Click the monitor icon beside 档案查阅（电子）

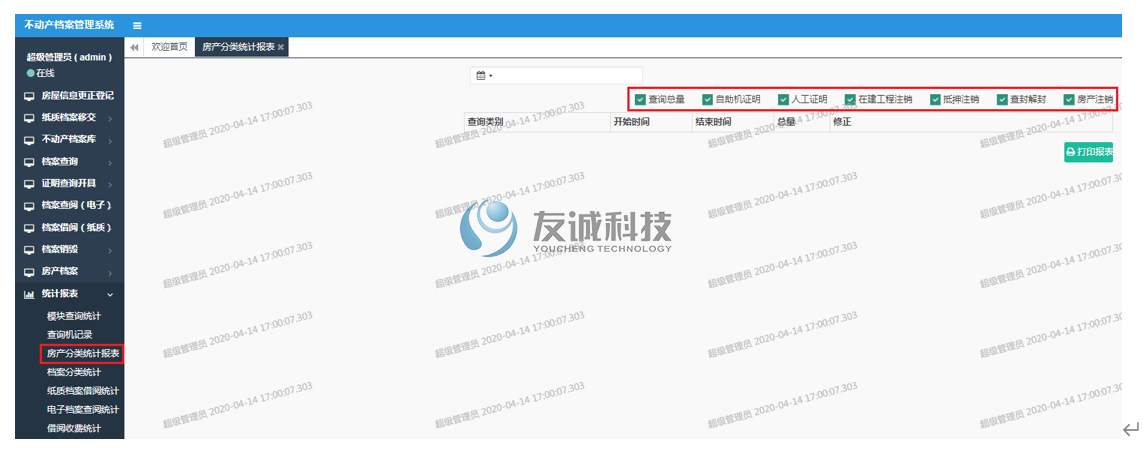coord(29,206)
